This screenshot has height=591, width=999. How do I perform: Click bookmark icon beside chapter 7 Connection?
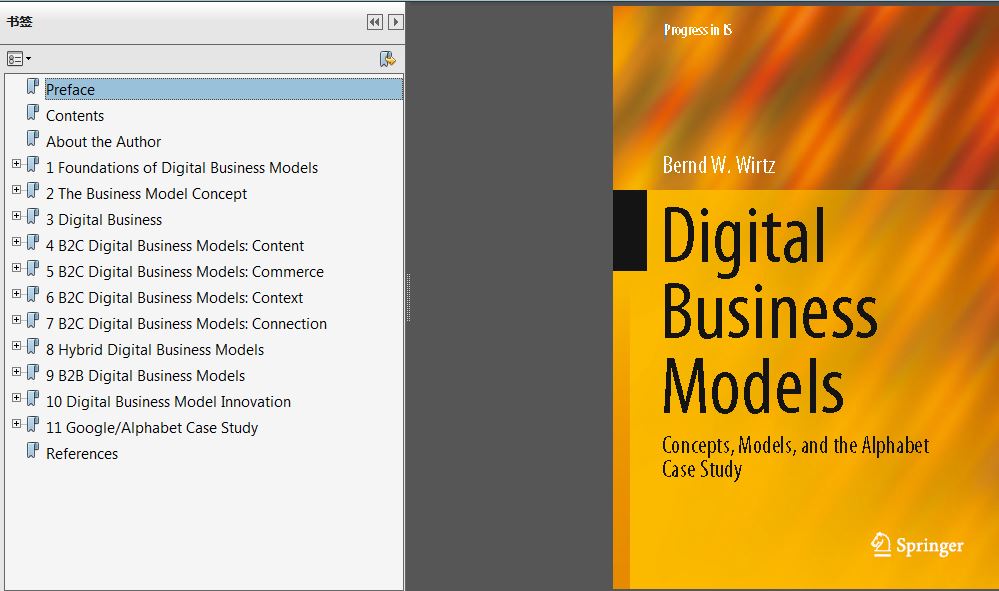(x=32, y=320)
